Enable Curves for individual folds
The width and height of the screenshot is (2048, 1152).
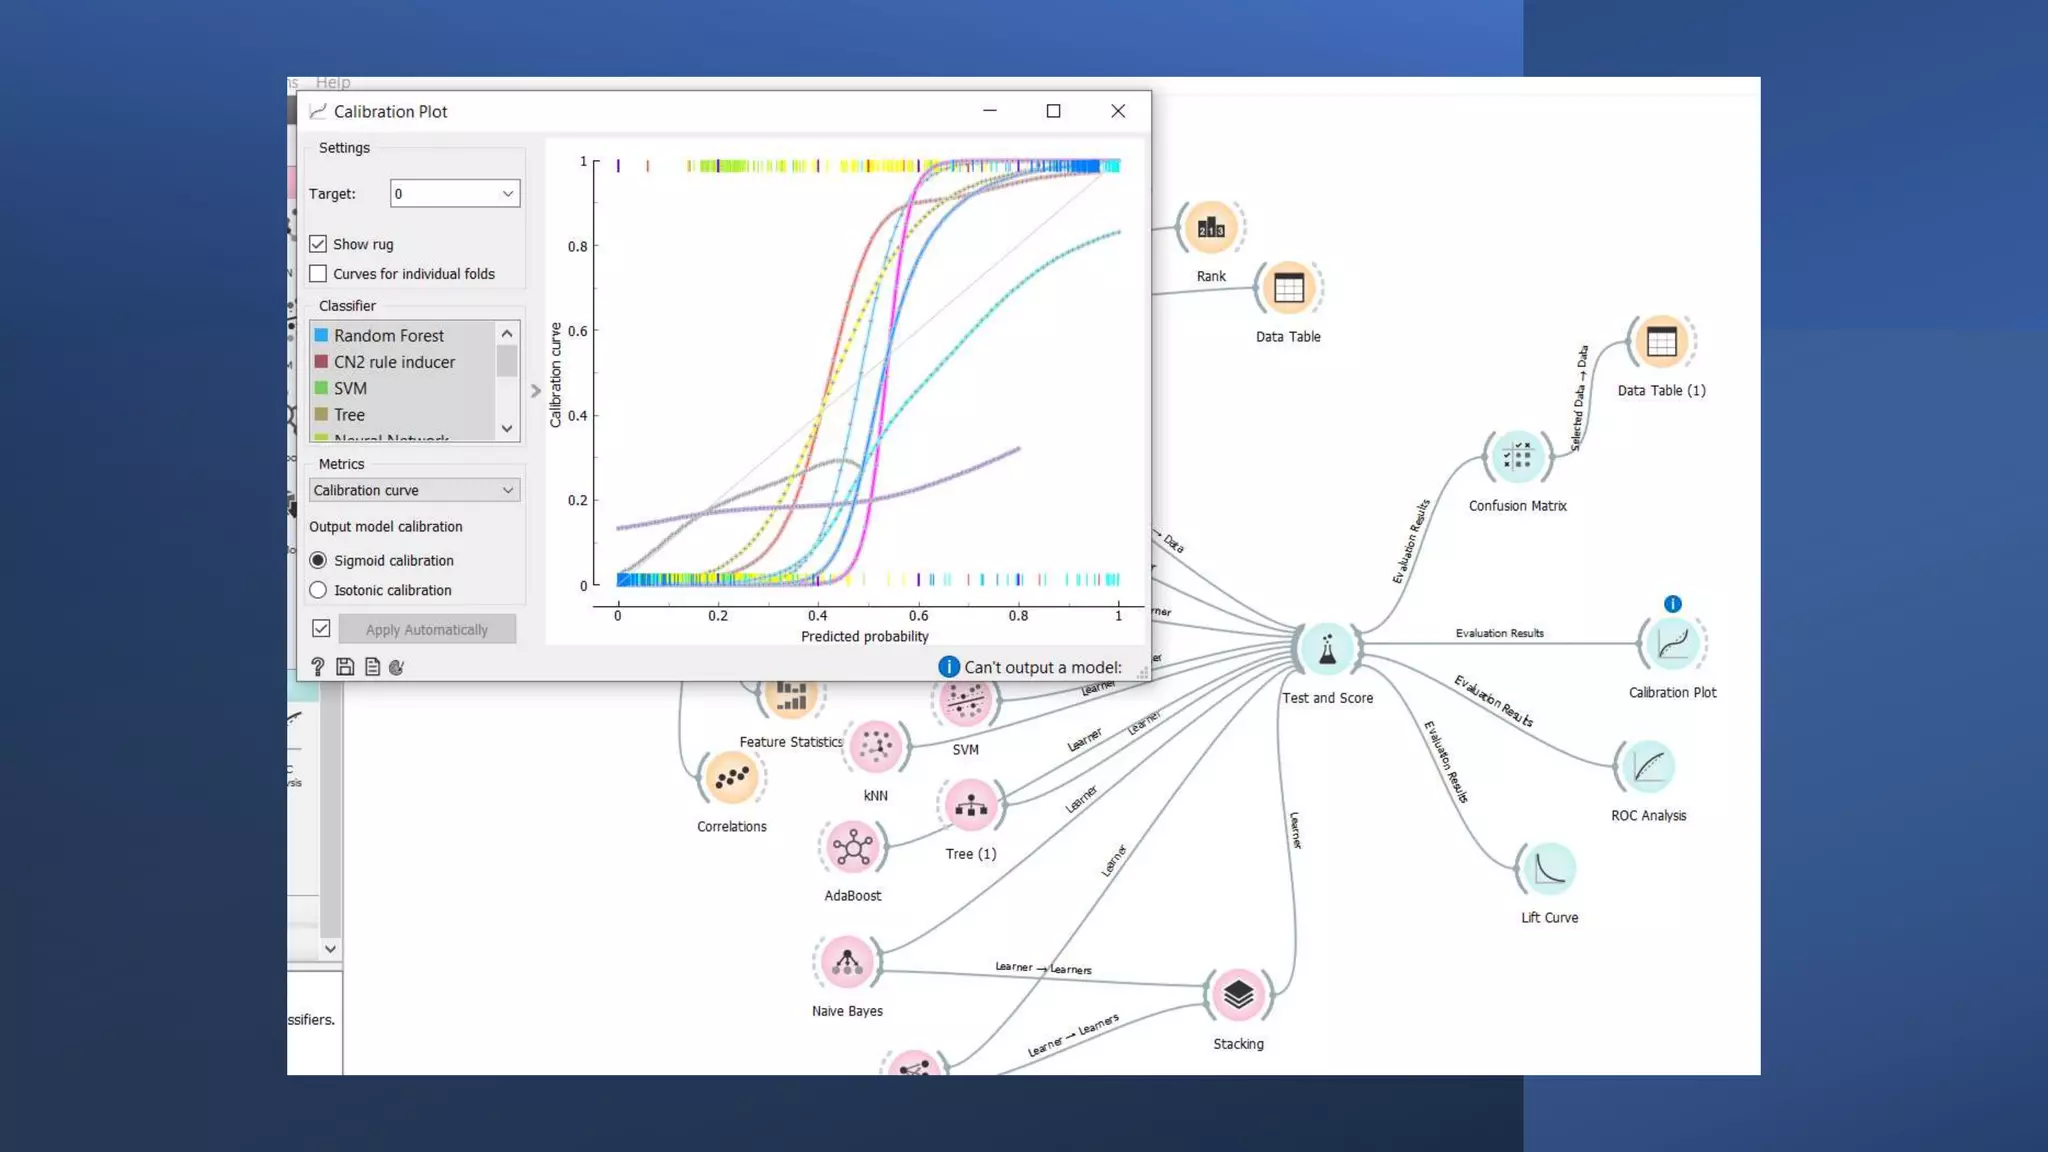tap(318, 274)
